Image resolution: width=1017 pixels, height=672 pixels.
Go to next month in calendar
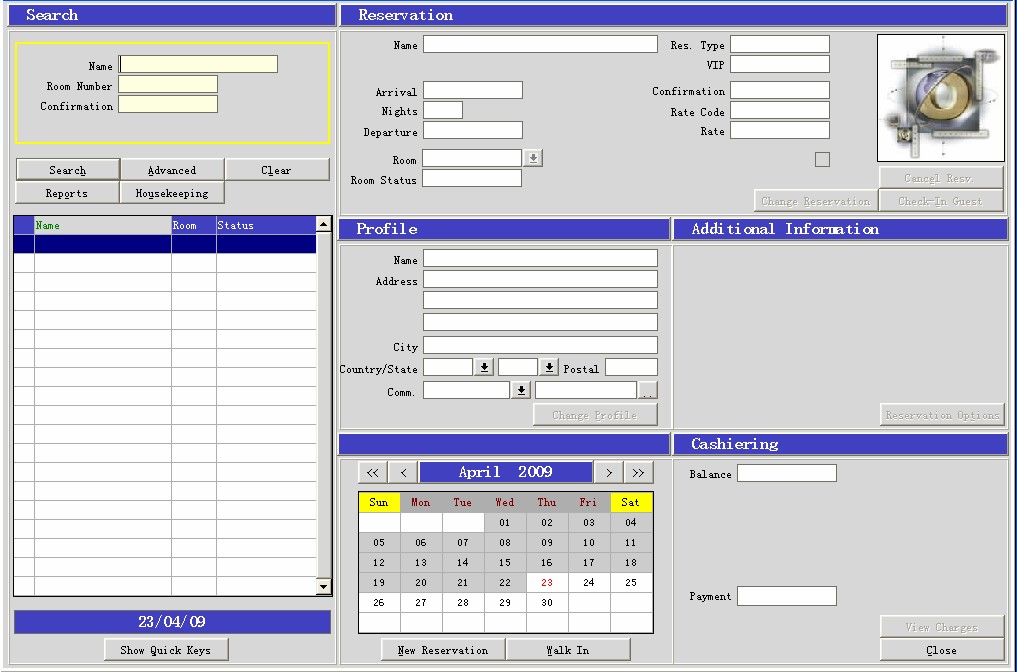608,473
